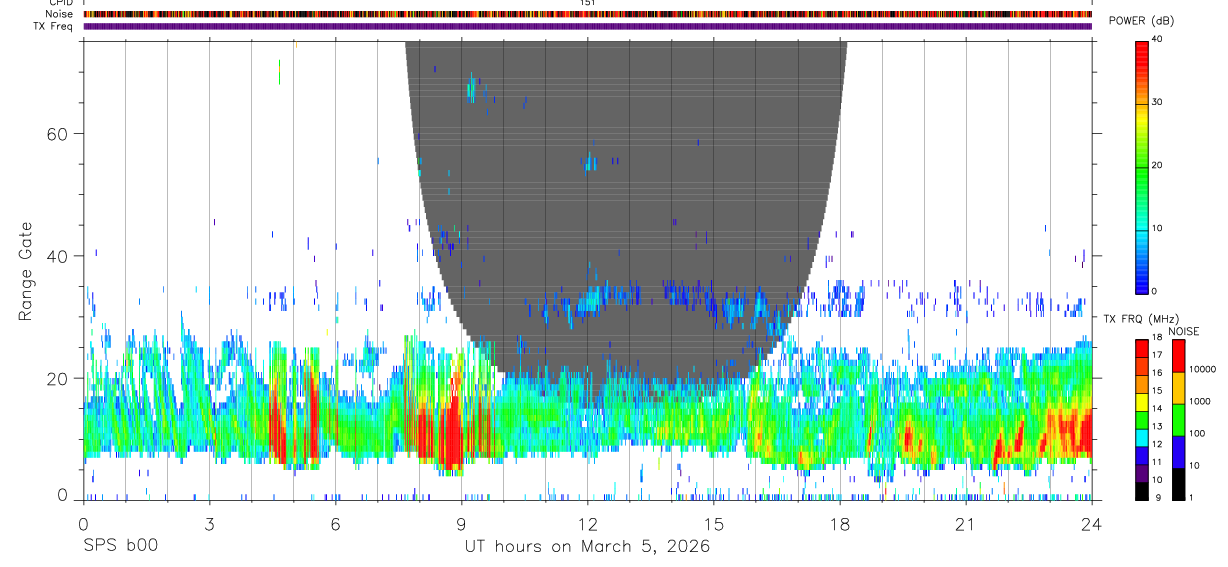This screenshot has width=1228, height=567.
Task: Click the y-axis tick label 60
Action: coord(58,134)
